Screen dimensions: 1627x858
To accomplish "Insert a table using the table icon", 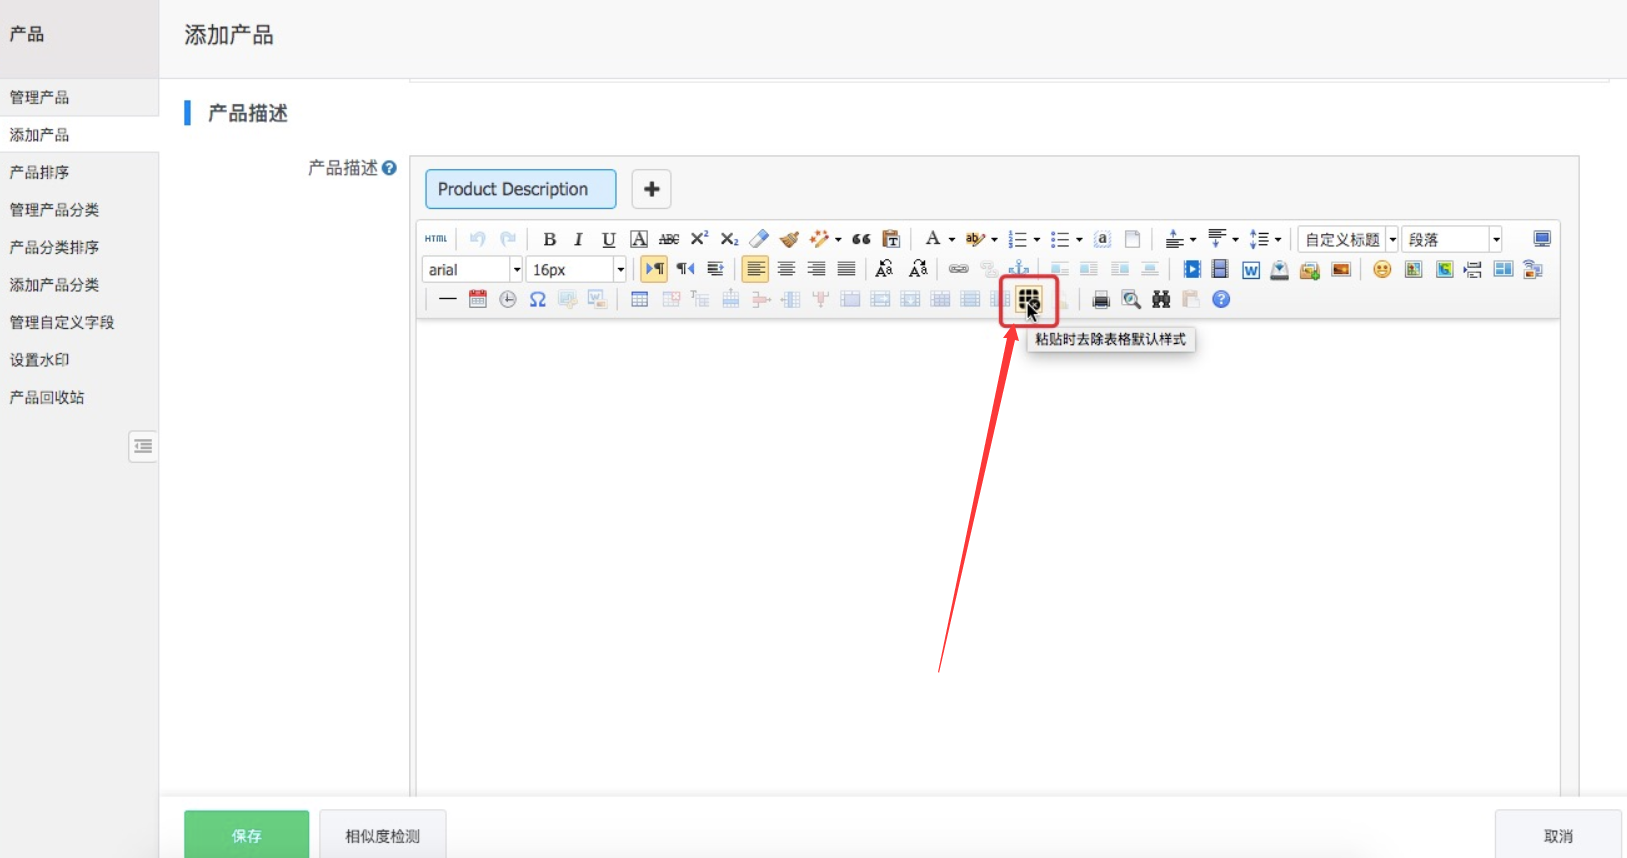I will (640, 299).
